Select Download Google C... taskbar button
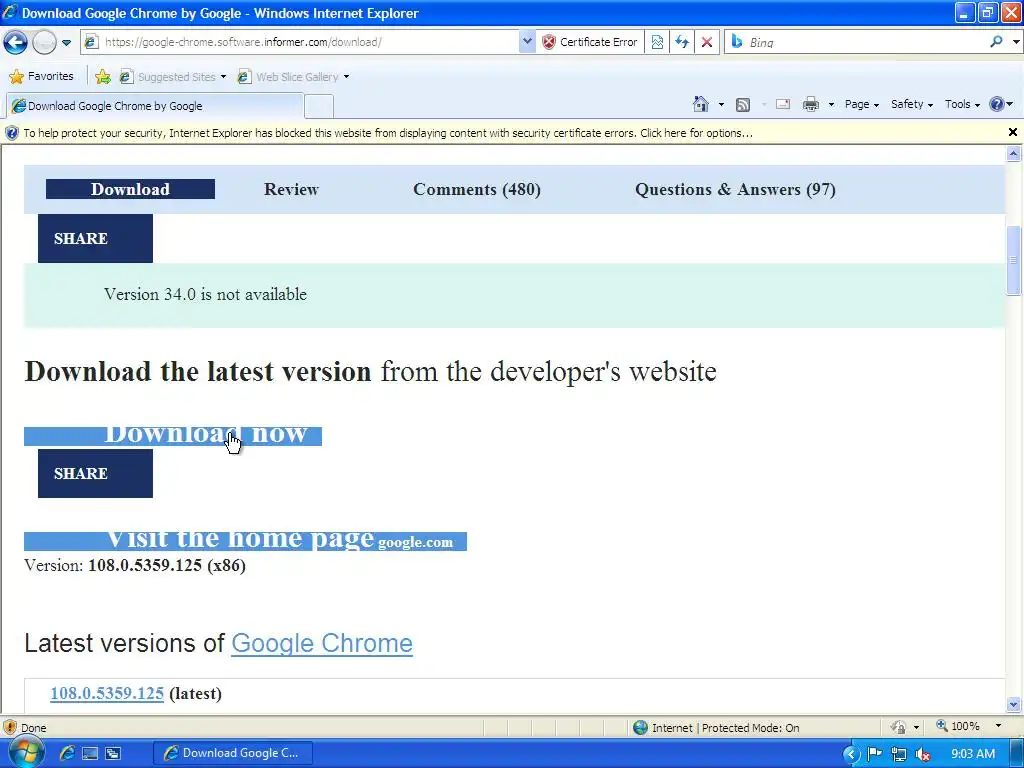The height and width of the screenshot is (768, 1024). click(233, 753)
